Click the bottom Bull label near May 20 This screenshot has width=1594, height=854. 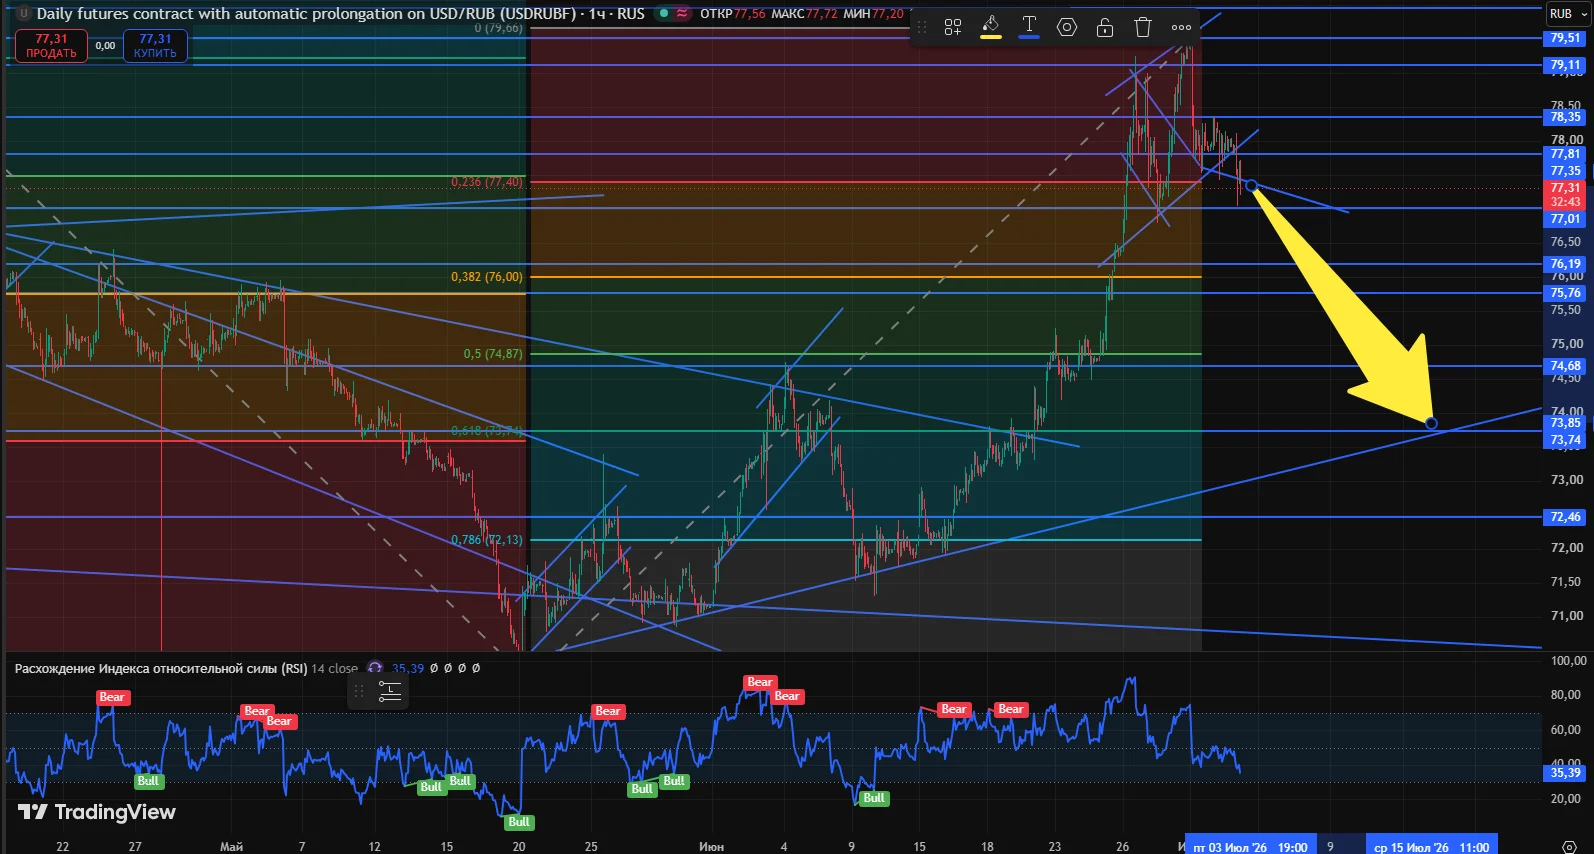pos(519,822)
